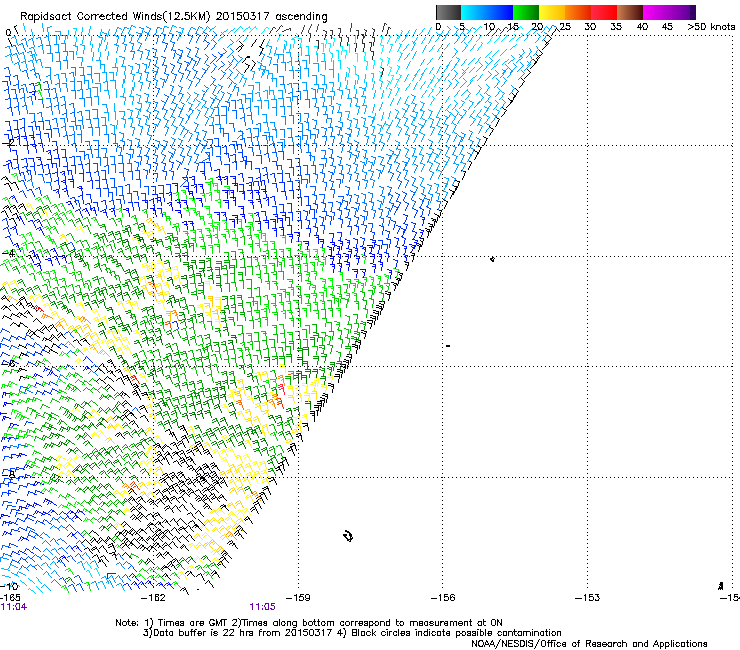Image resolution: width=740 pixels, height=650 pixels.
Task: Click the red 30-35 knots legend segment
Action: (604, 12)
